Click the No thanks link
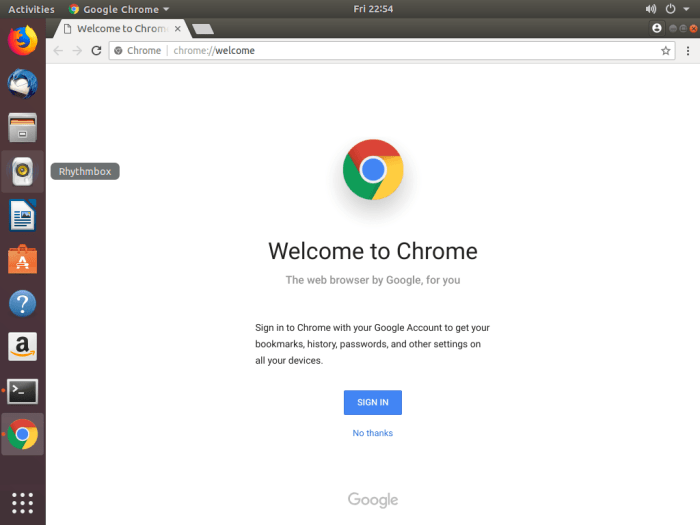 click(373, 433)
